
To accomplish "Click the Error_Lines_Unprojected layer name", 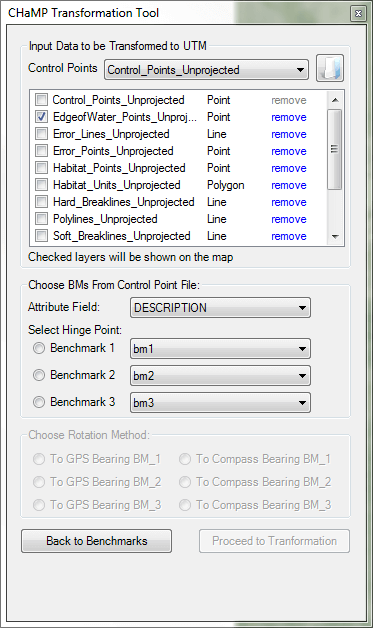I will (111, 134).
